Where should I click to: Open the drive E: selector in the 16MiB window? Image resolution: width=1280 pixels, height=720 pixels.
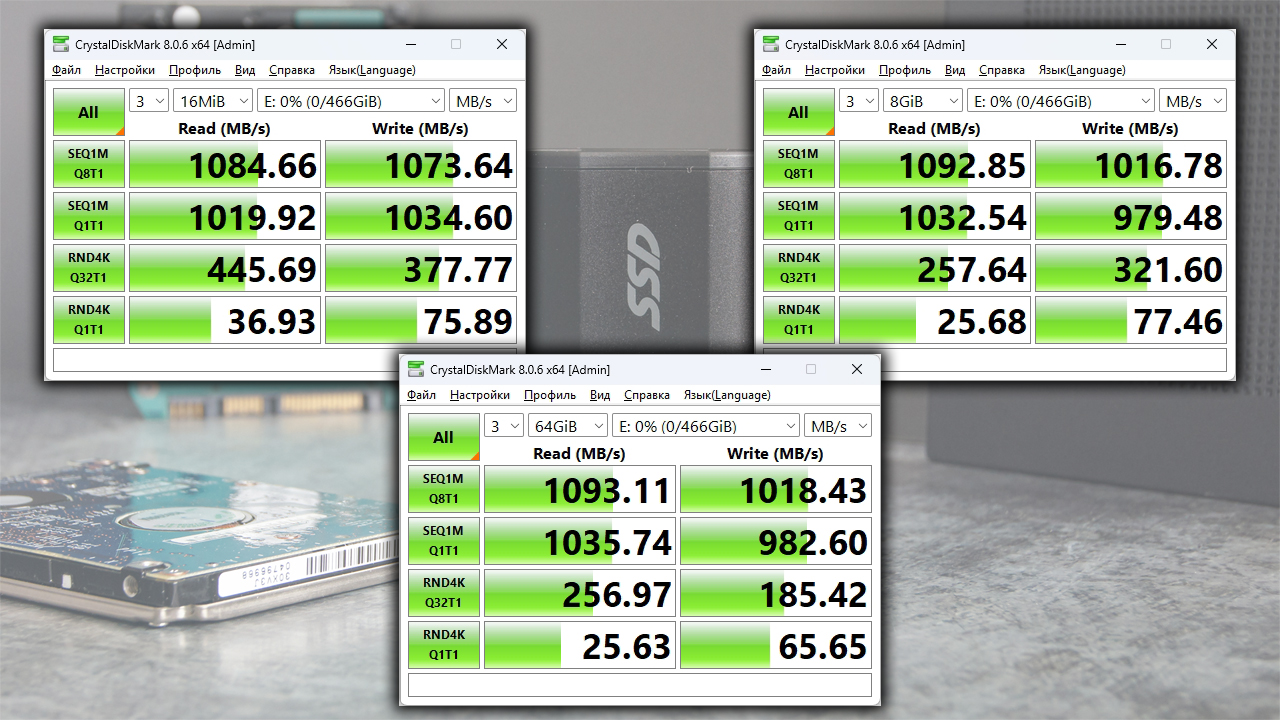point(351,101)
